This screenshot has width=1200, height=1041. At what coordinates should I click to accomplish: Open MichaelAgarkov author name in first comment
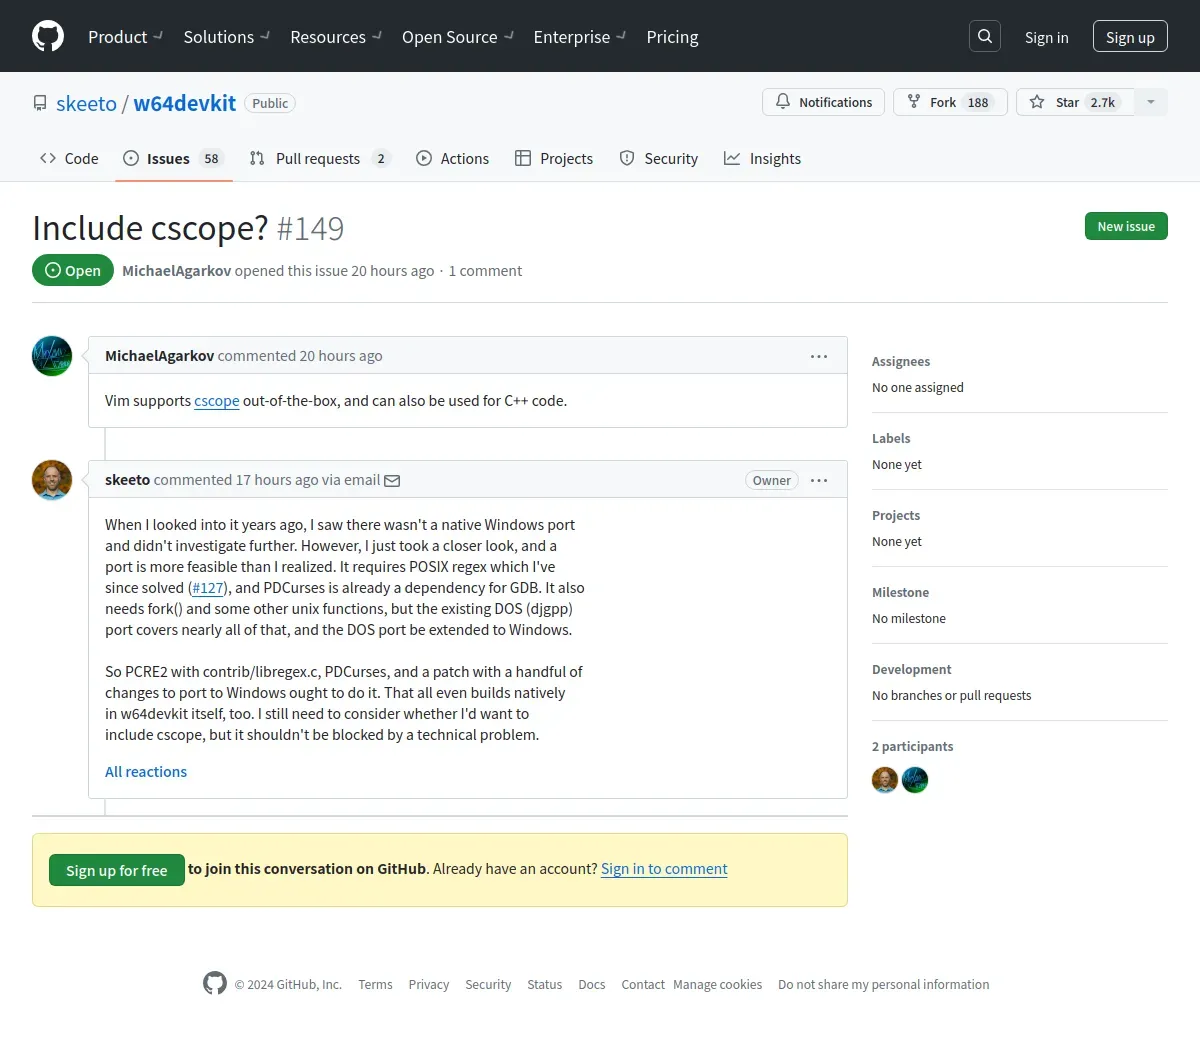[x=159, y=355]
